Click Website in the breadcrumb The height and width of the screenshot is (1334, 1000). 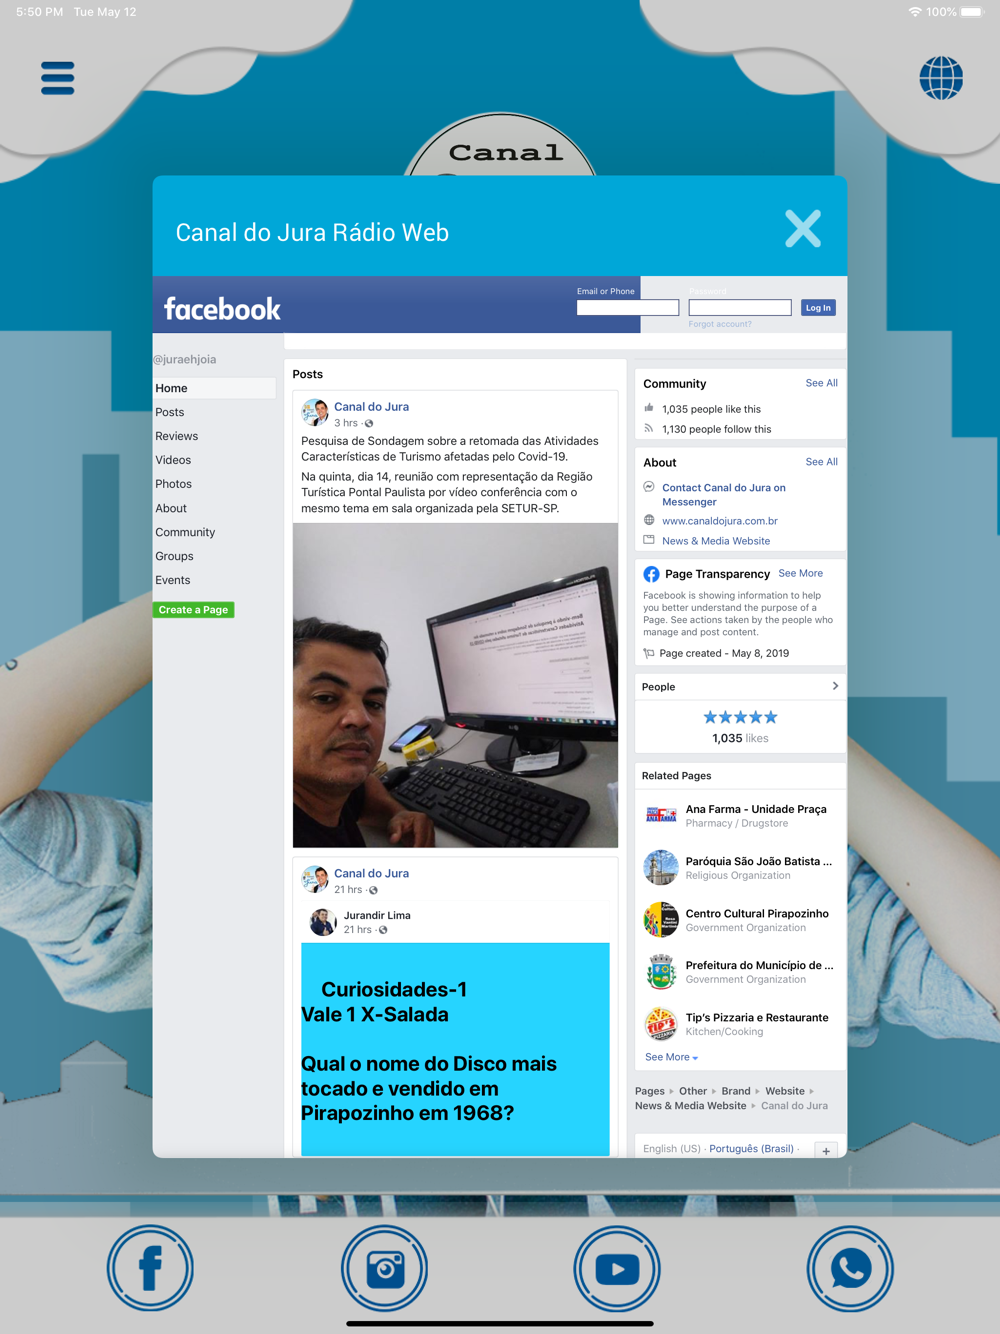coord(785,1091)
